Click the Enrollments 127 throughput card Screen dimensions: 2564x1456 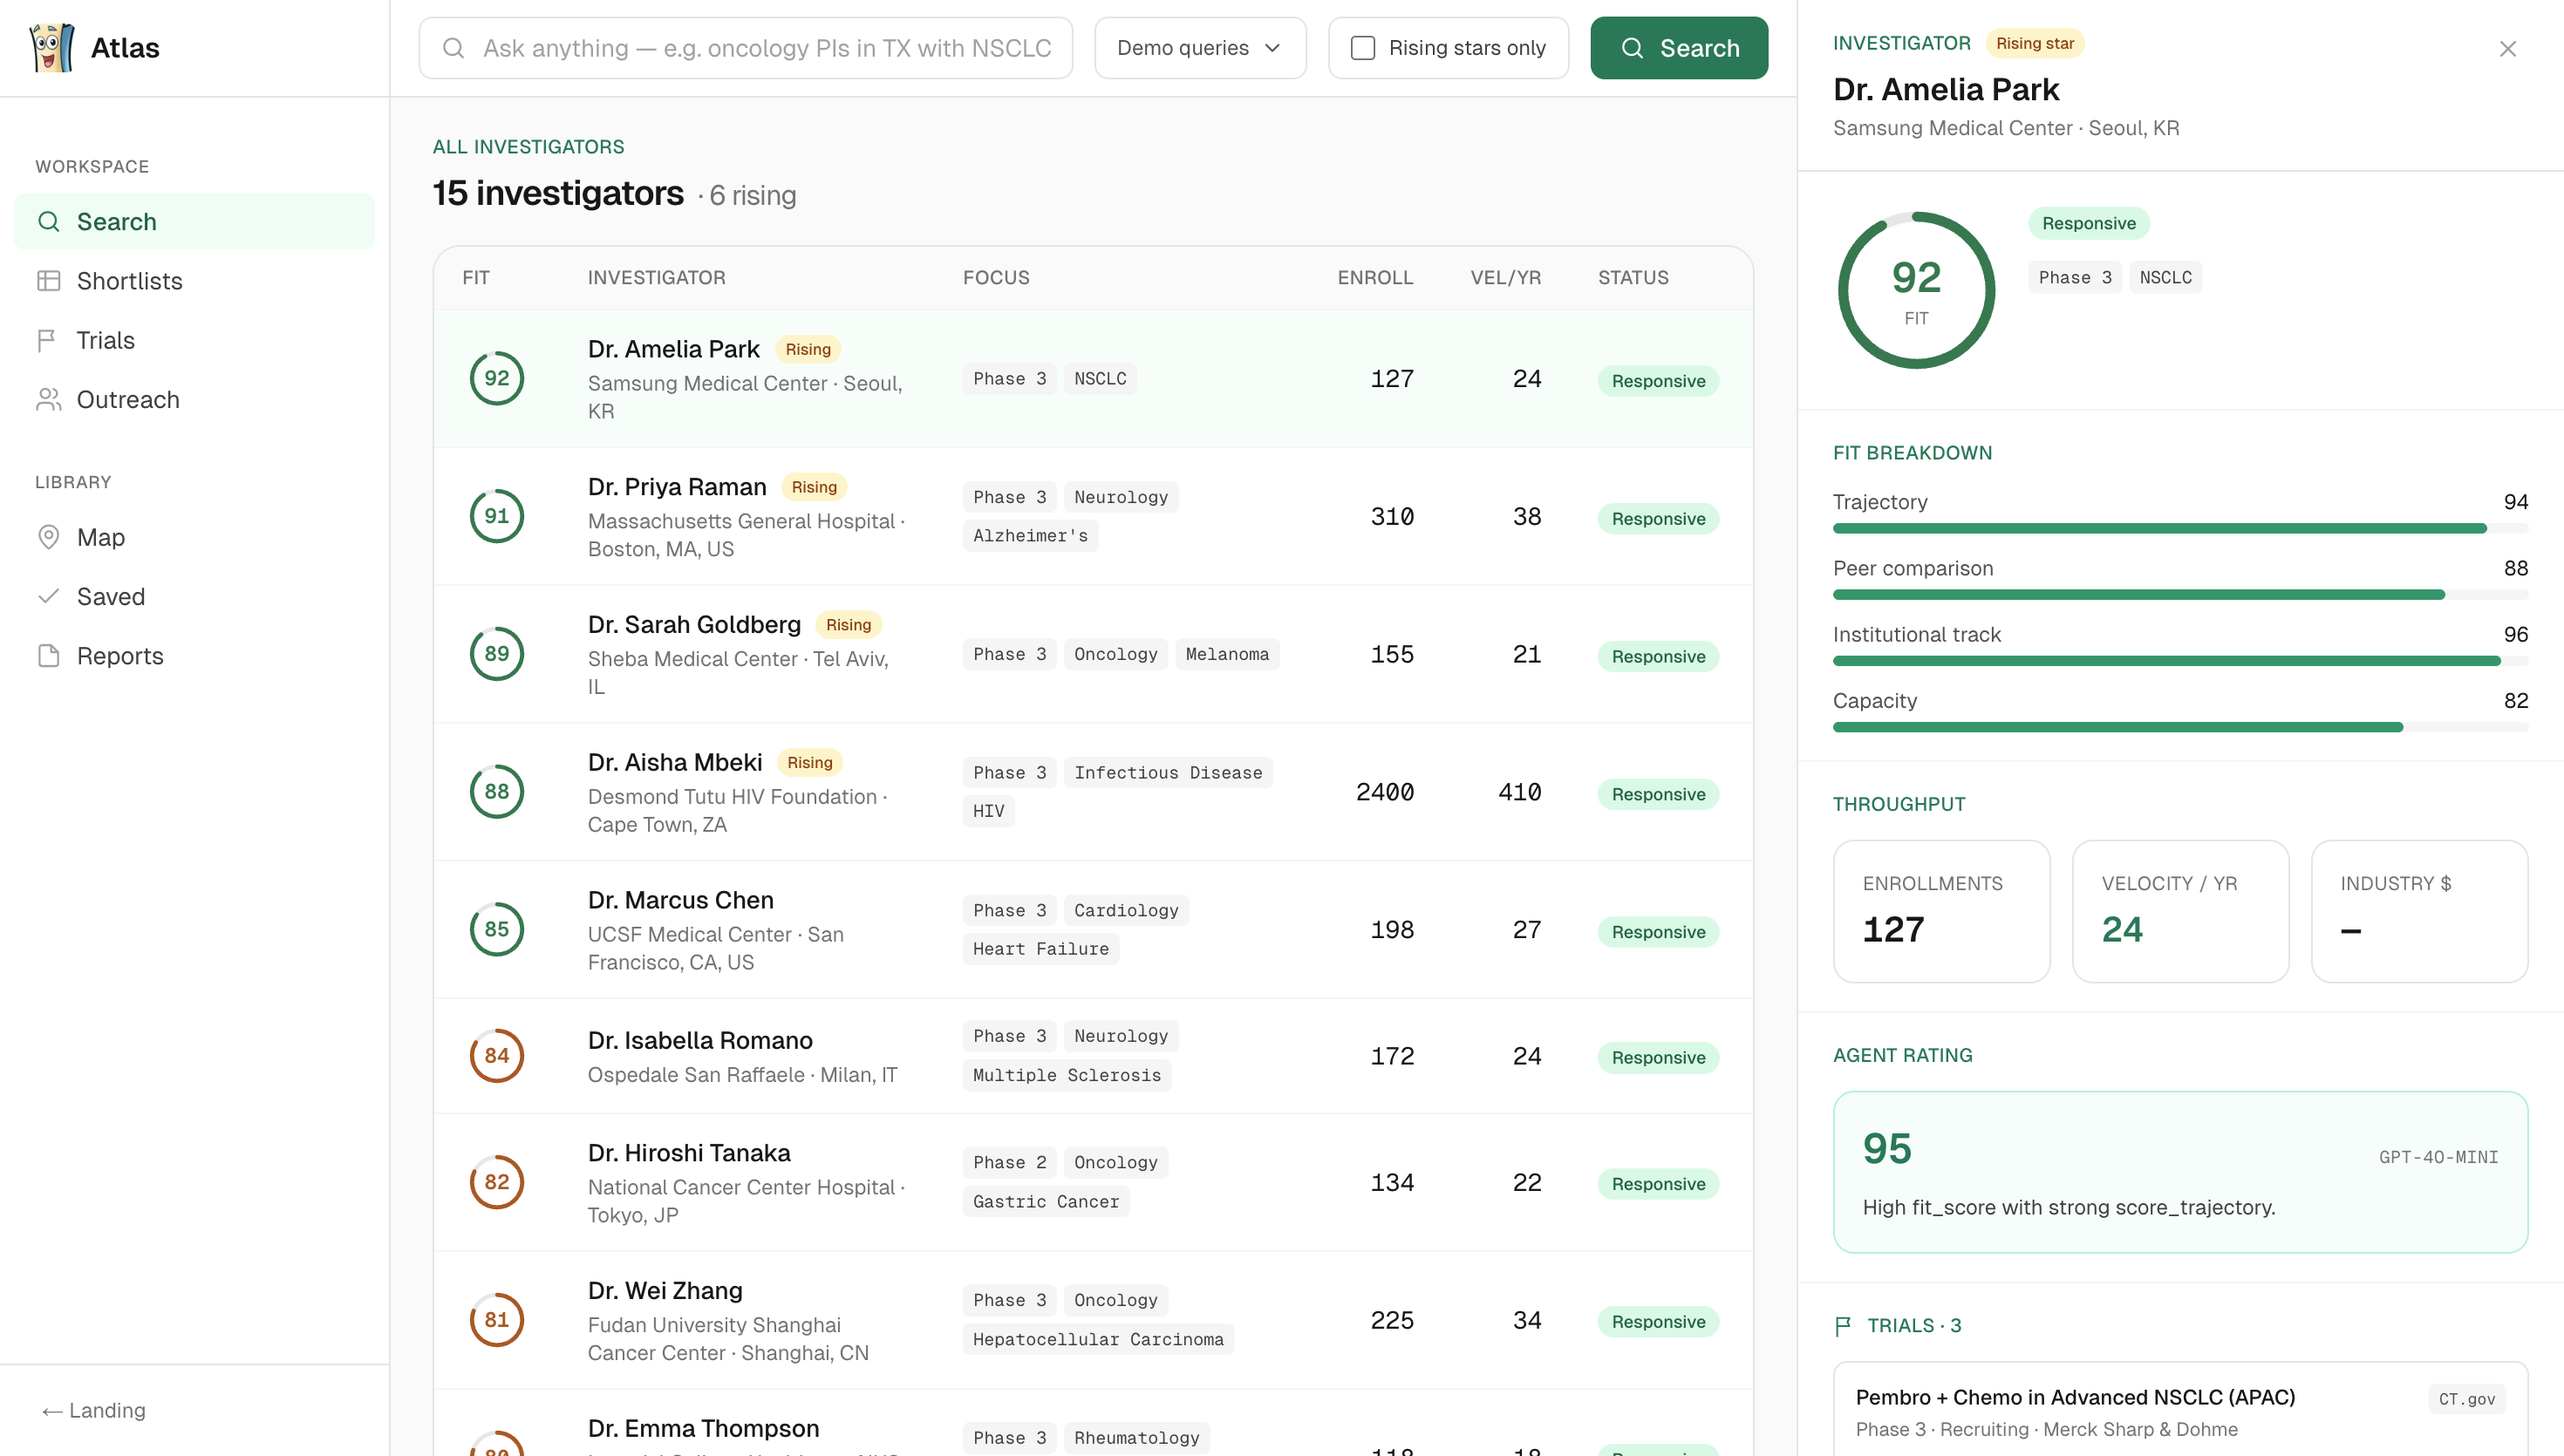(1941, 911)
